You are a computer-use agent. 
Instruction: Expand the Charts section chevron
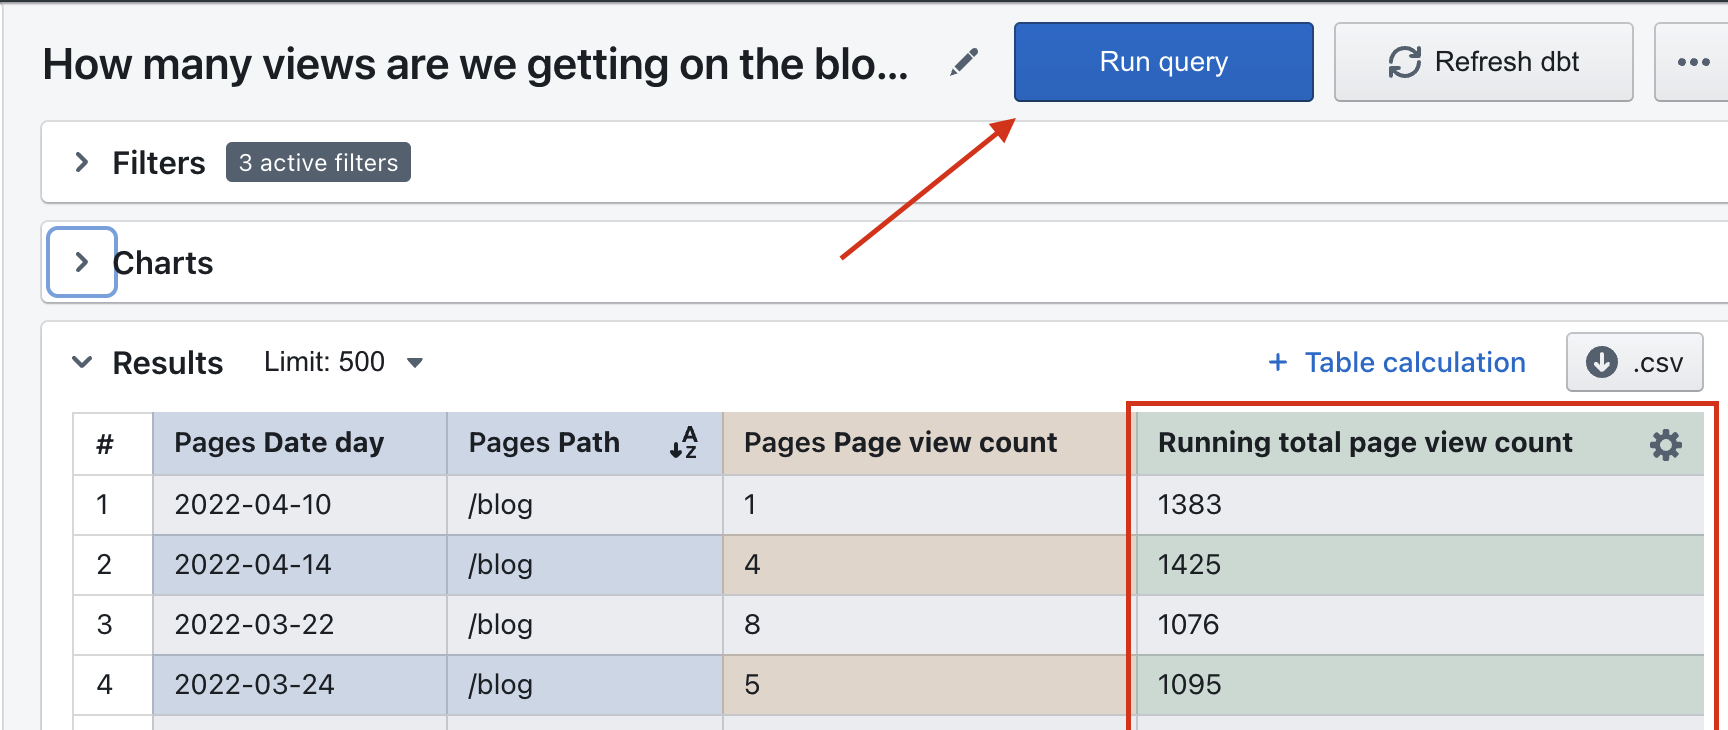pyautogui.click(x=82, y=262)
